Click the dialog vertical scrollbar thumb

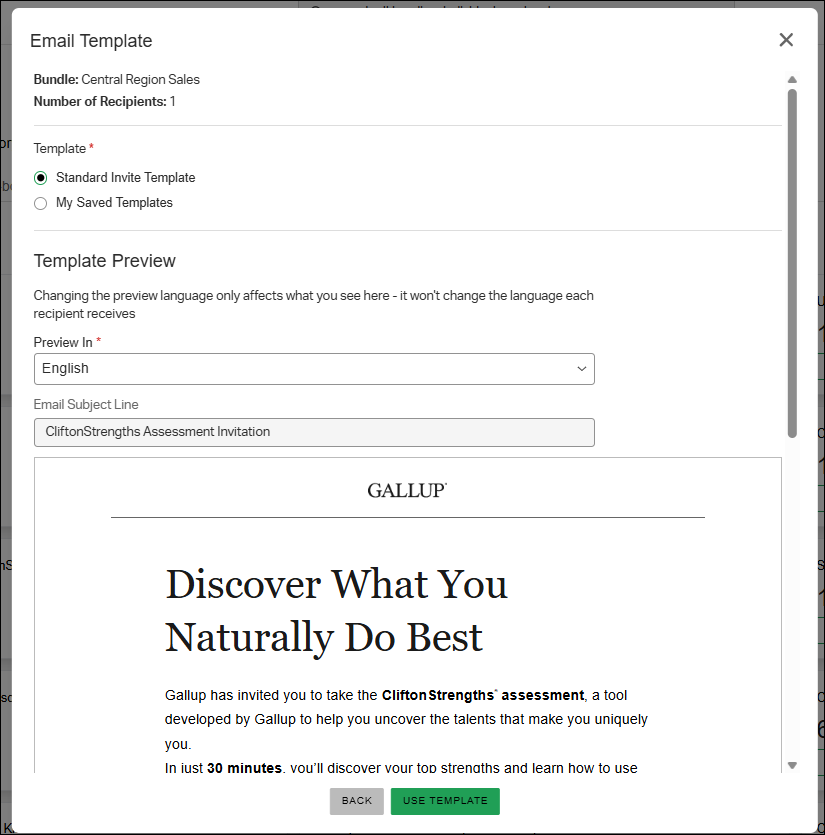[792, 264]
